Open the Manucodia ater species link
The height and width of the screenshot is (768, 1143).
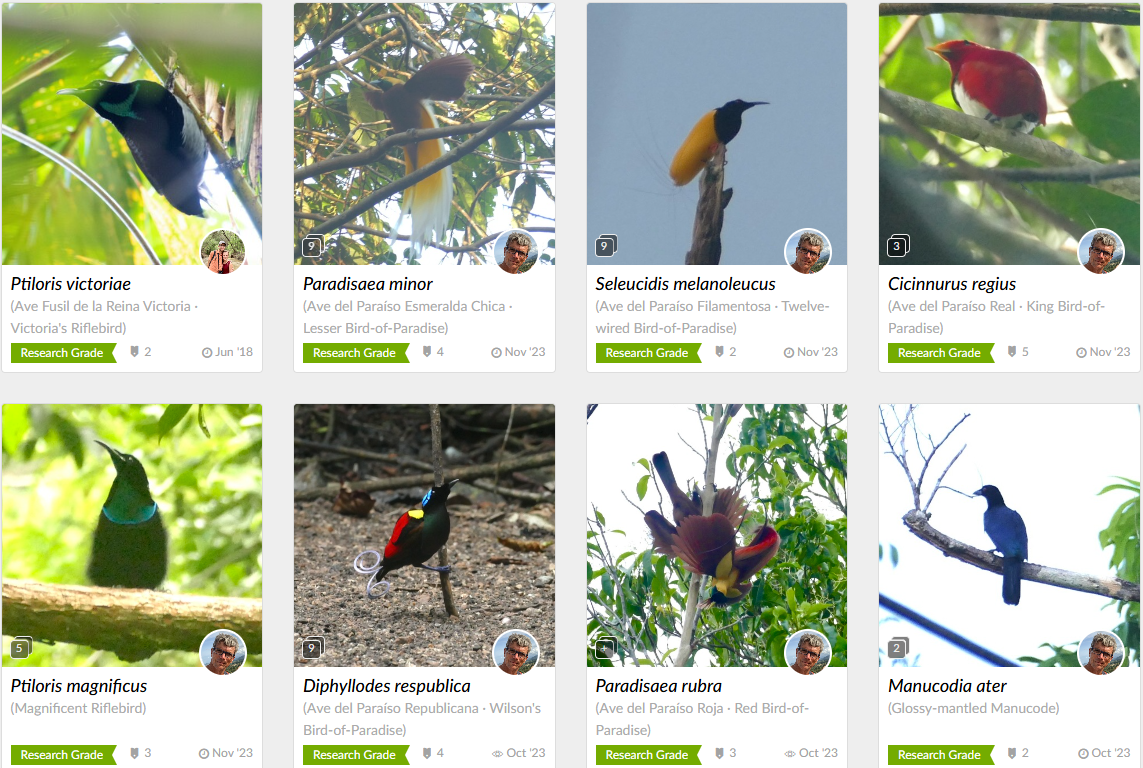pyautogui.click(x=947, y=686)
